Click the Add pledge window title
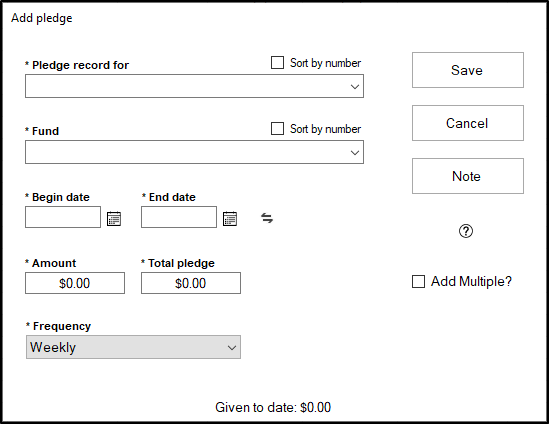Image resolution: width=549 pixels, height=424 pixels. point(42,18)
